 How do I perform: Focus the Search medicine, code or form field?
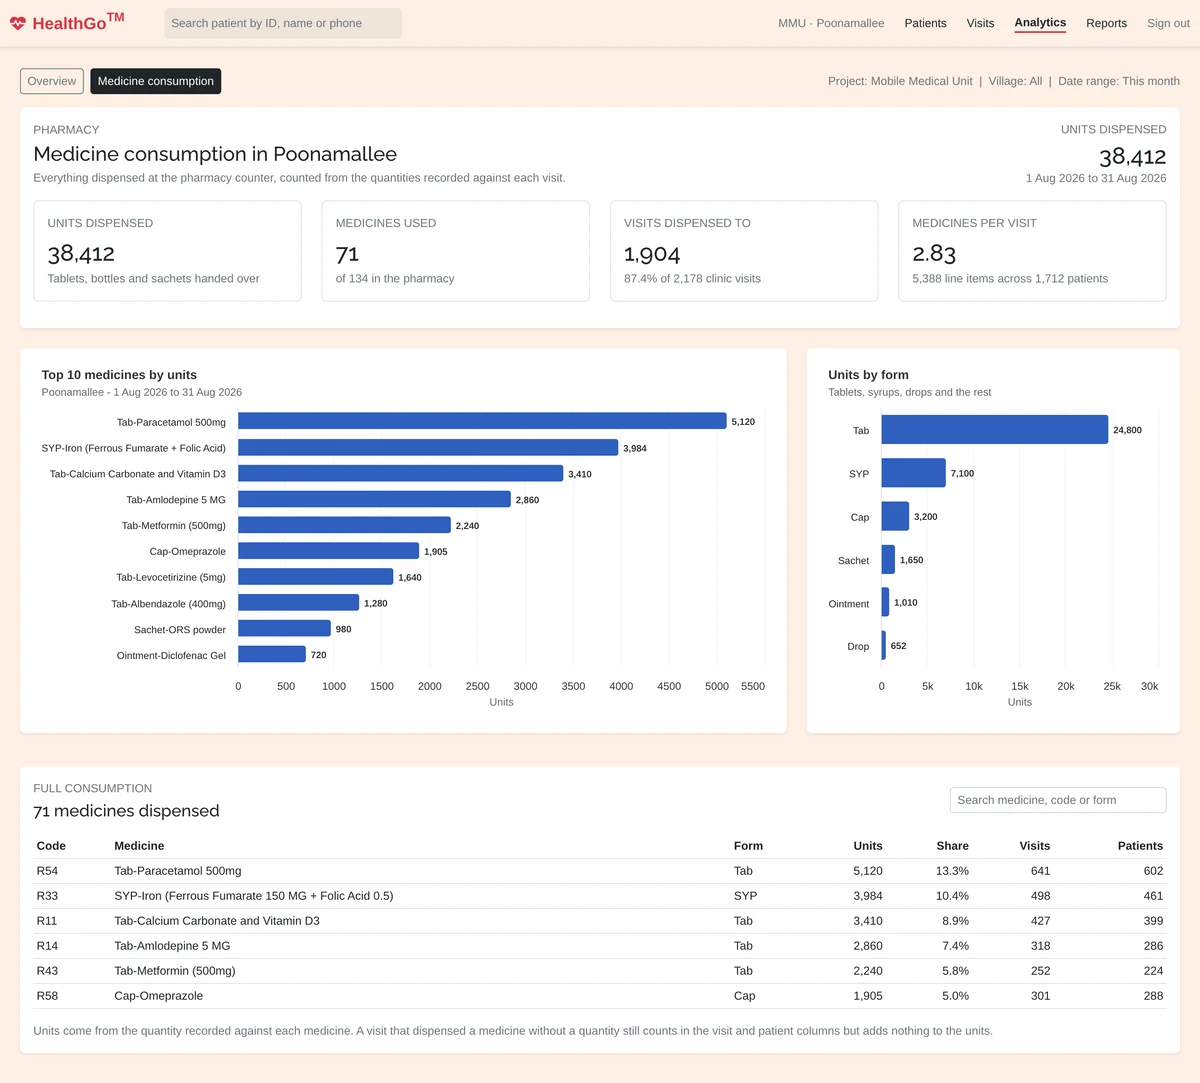(x=1058, y=800)
